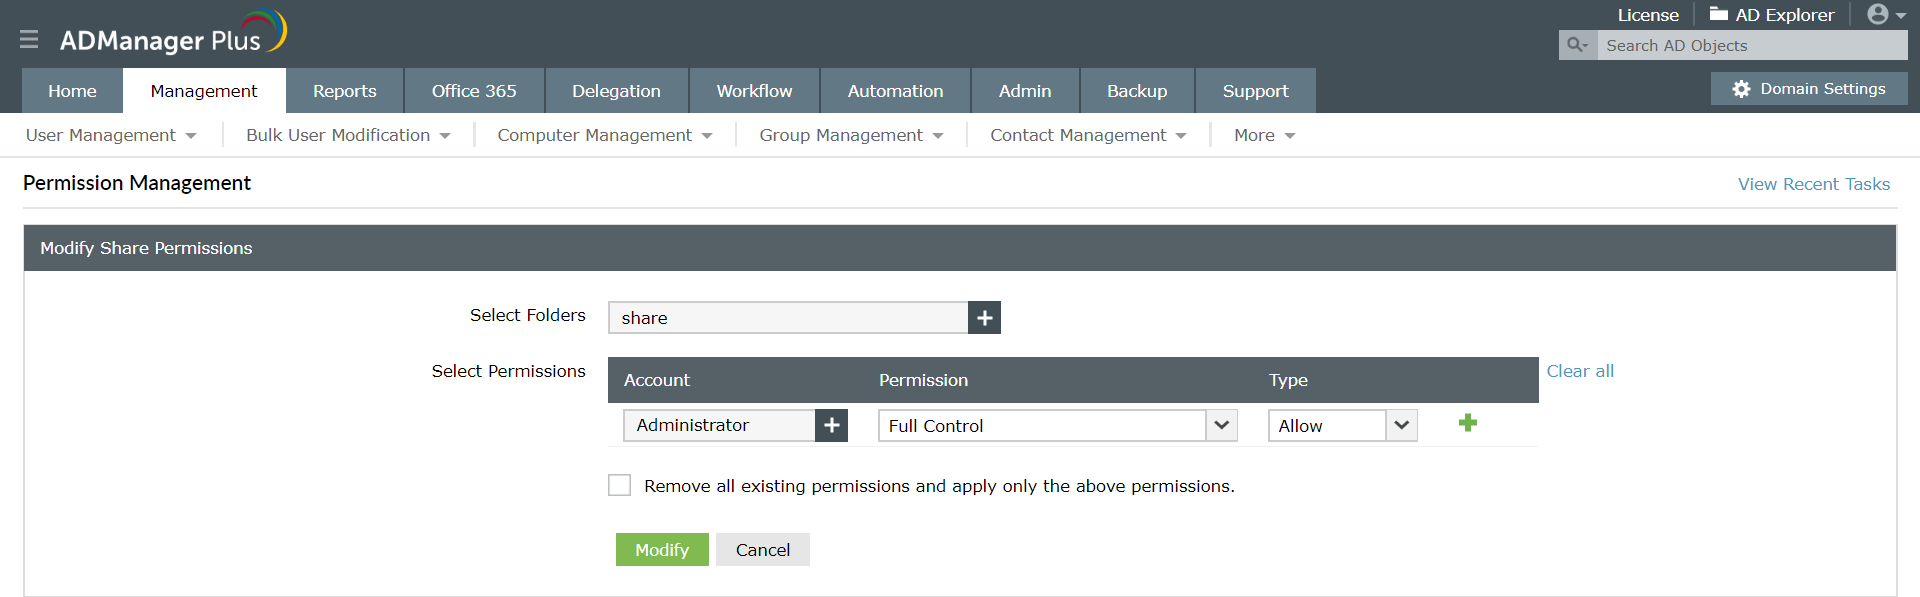Open Domain Settings gear icon
The height and width of the screenshot is (597, 1920).
pos(1741,89)
